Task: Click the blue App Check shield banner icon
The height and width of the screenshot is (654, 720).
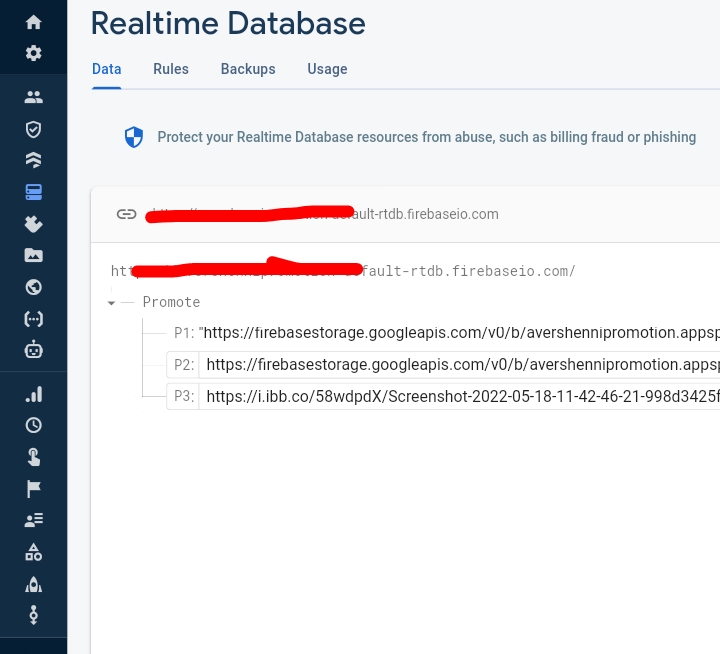Action: pyautogui.click(x=134, y=137)
